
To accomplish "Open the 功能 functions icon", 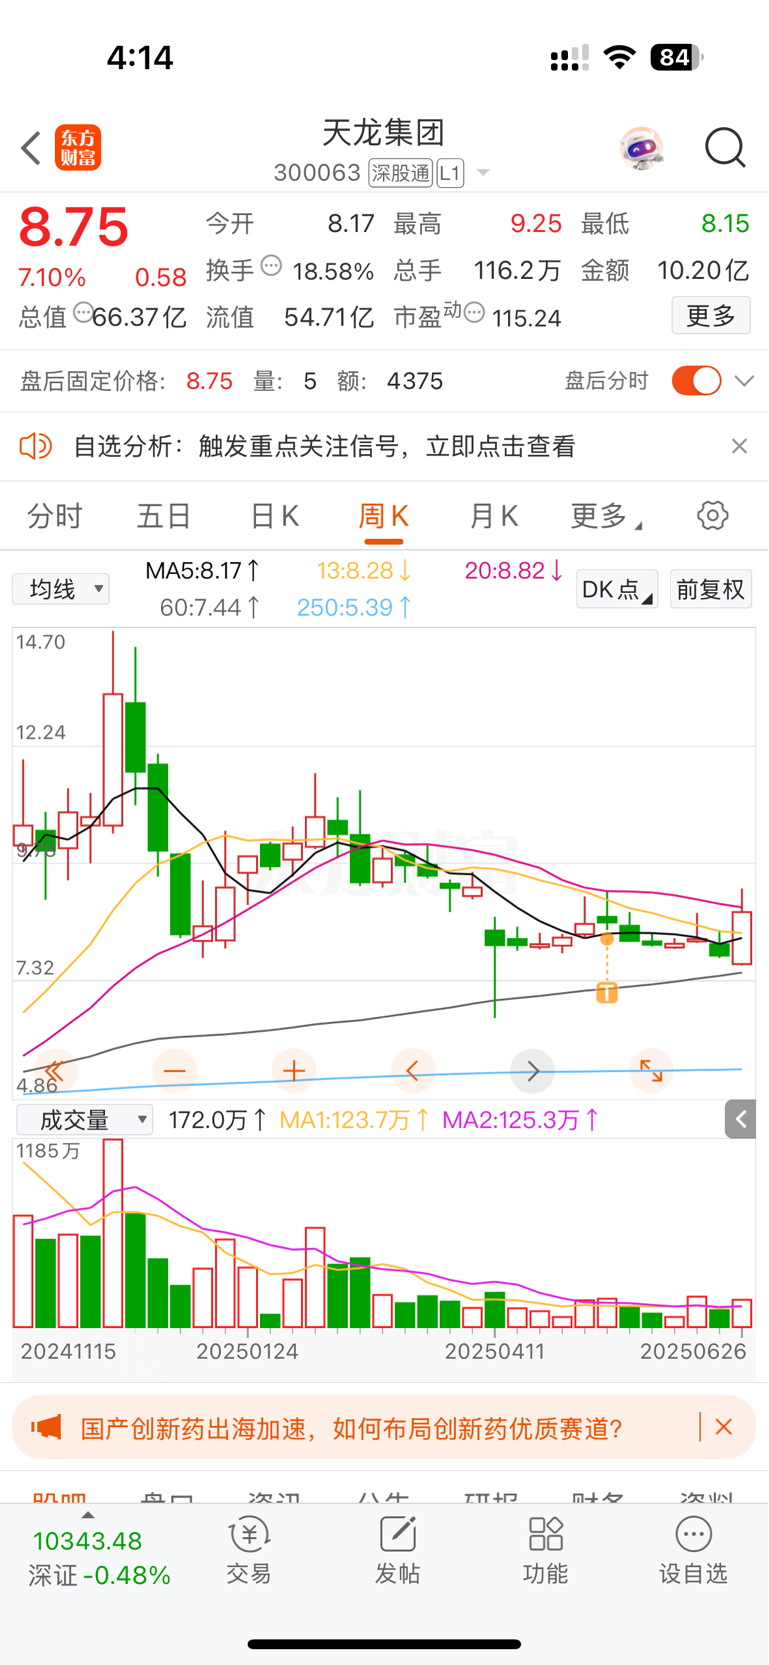I will 545,1550.
